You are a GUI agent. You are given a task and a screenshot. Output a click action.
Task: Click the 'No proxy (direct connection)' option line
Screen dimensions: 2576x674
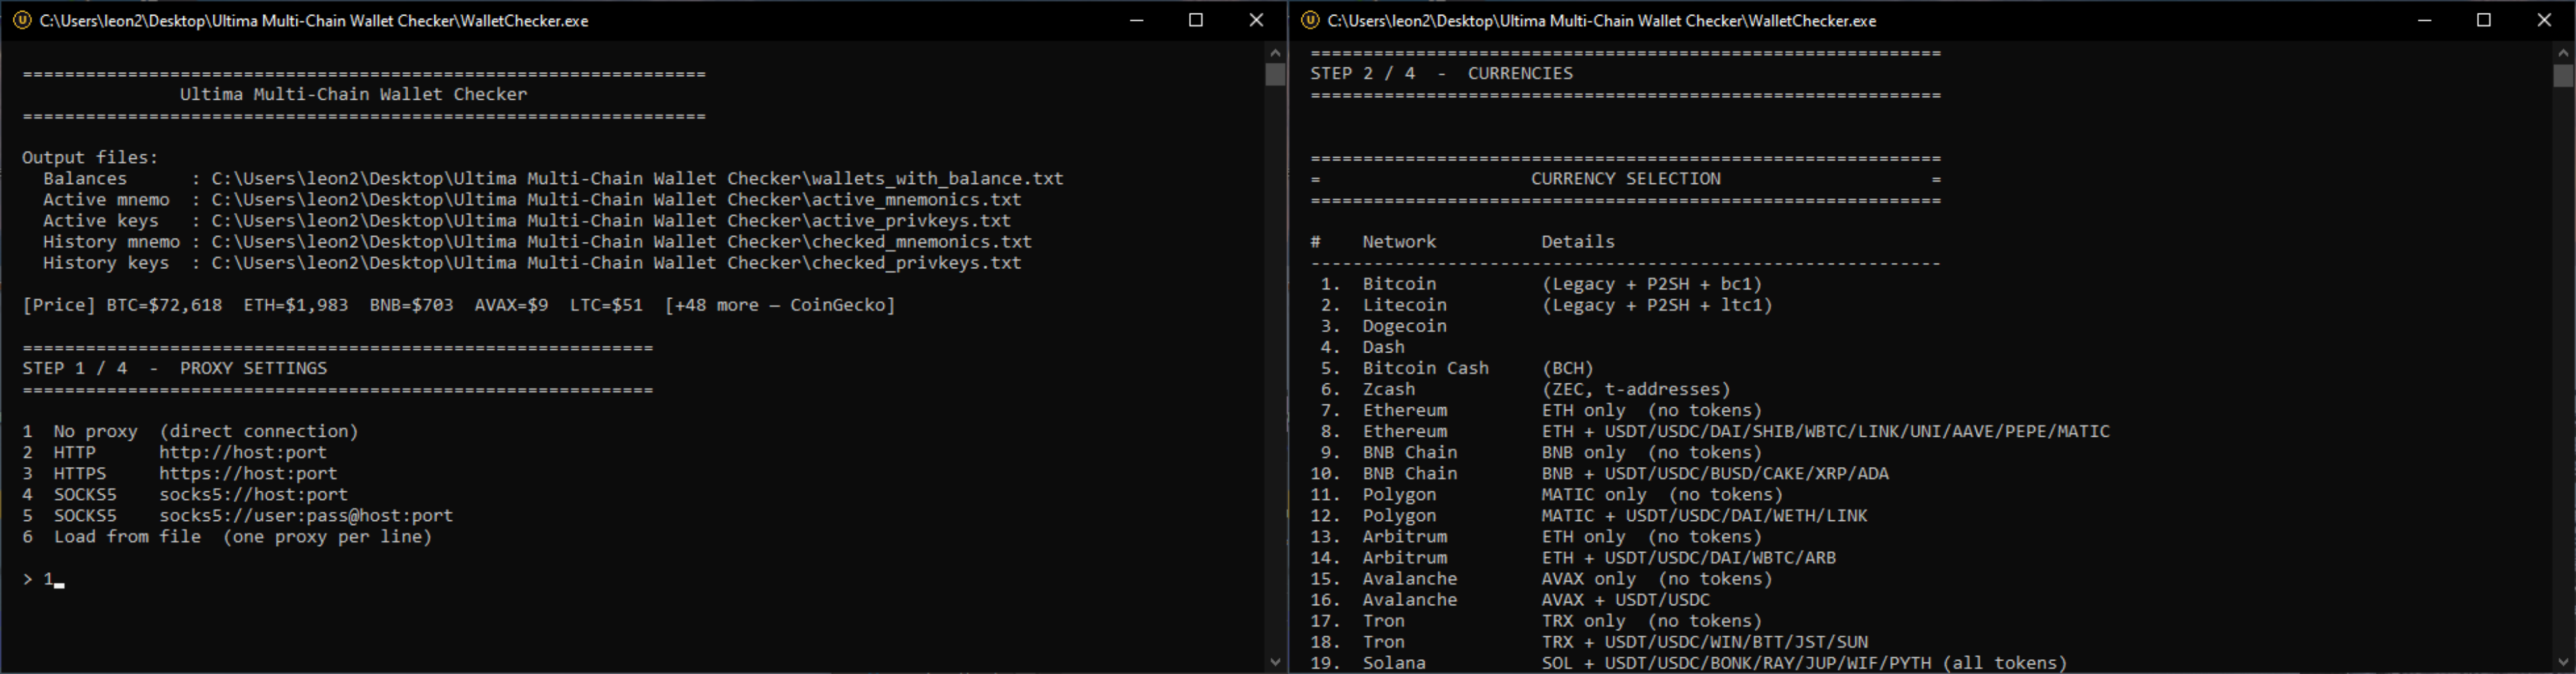pyautogui.click(x=190, y=431)
